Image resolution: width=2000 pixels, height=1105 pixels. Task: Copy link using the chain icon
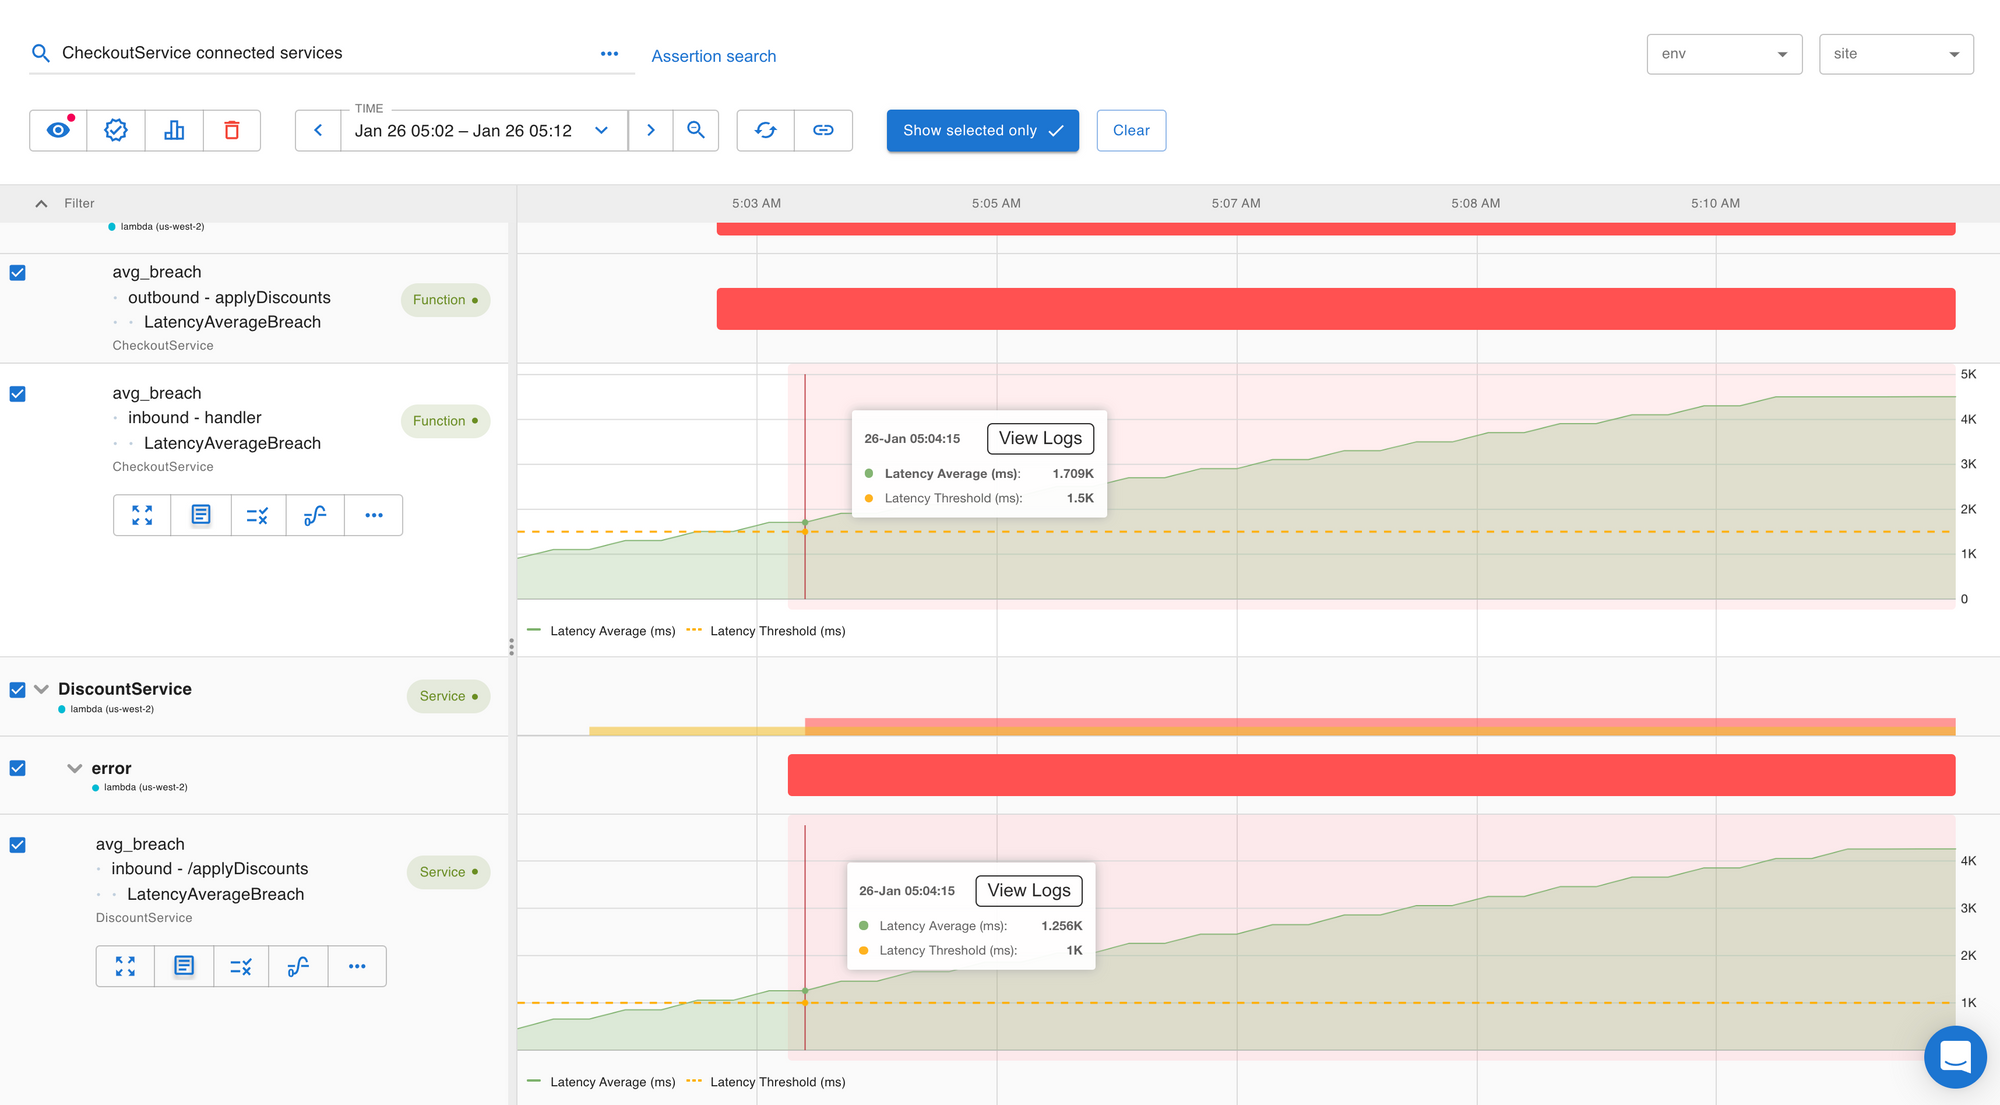click(823, 130)
